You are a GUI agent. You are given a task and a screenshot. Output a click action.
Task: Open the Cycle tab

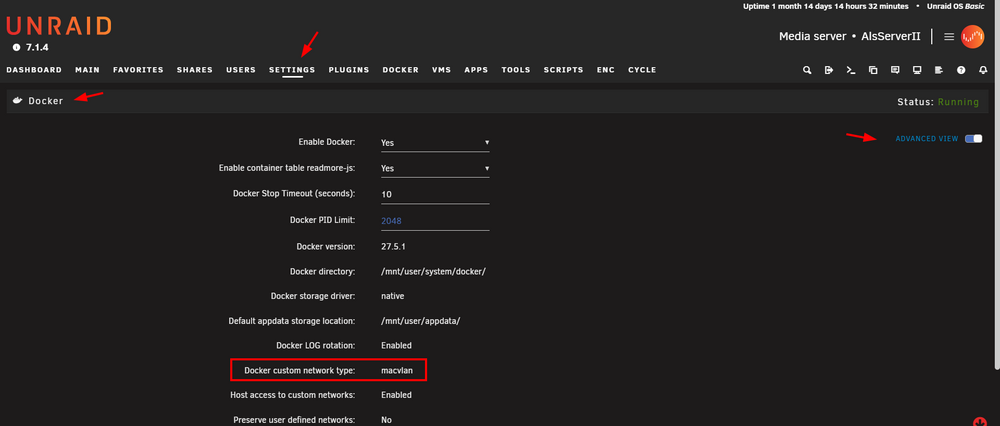[642, 70]
